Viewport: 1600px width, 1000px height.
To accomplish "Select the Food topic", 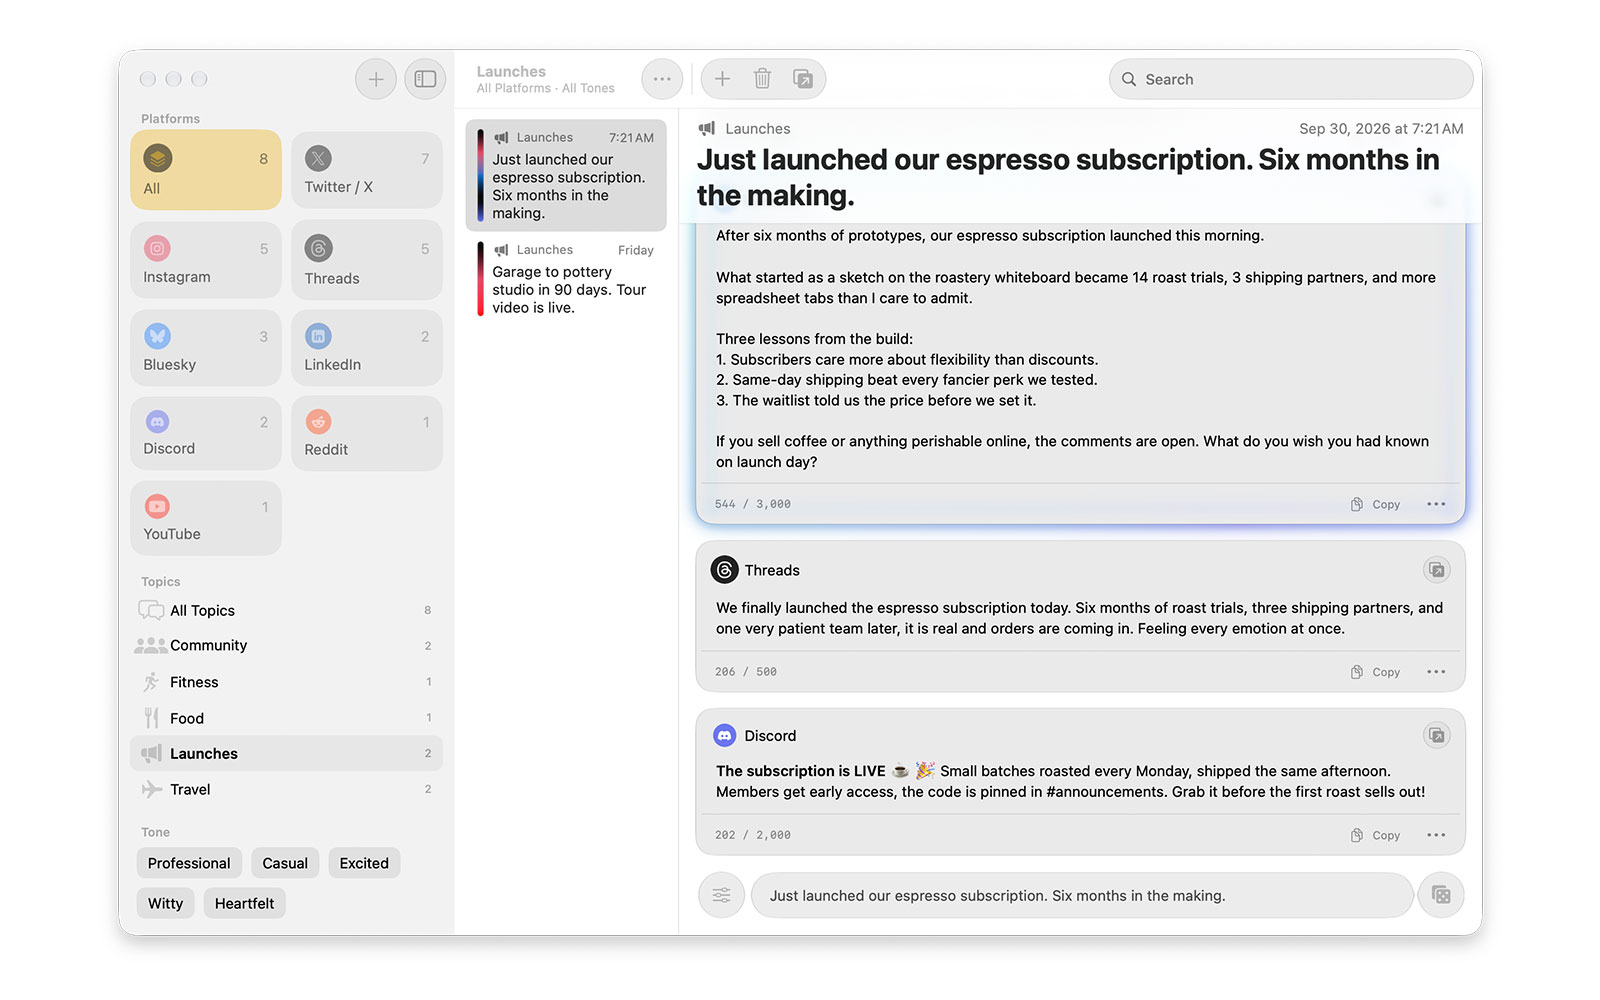I will pyautogui.click(x=286, y=718).
